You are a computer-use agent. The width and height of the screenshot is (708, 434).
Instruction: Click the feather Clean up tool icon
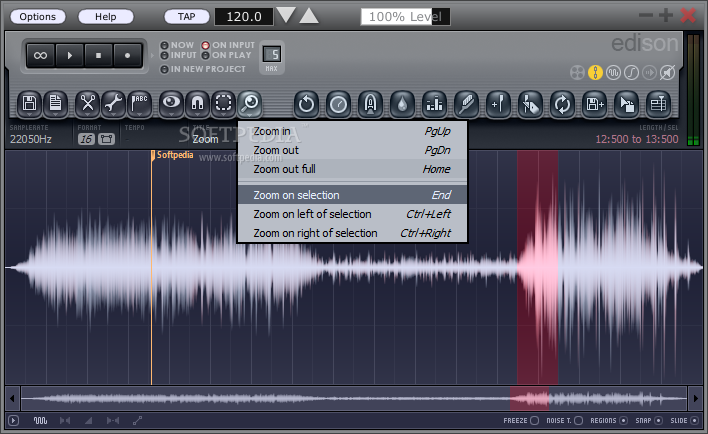pos(466,104)
